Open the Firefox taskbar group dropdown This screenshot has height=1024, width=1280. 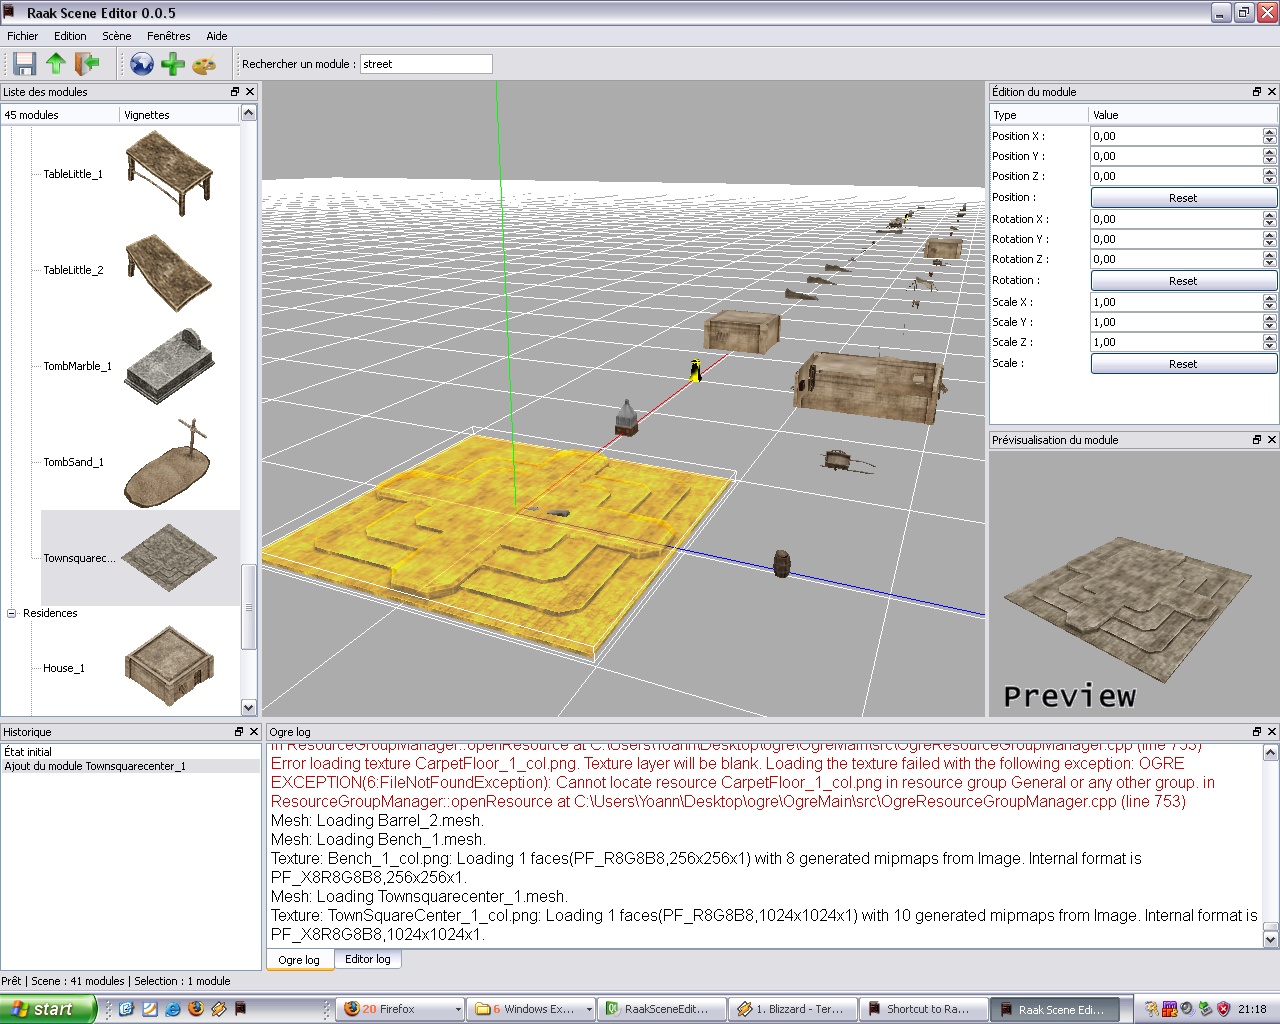(458, 1009)
